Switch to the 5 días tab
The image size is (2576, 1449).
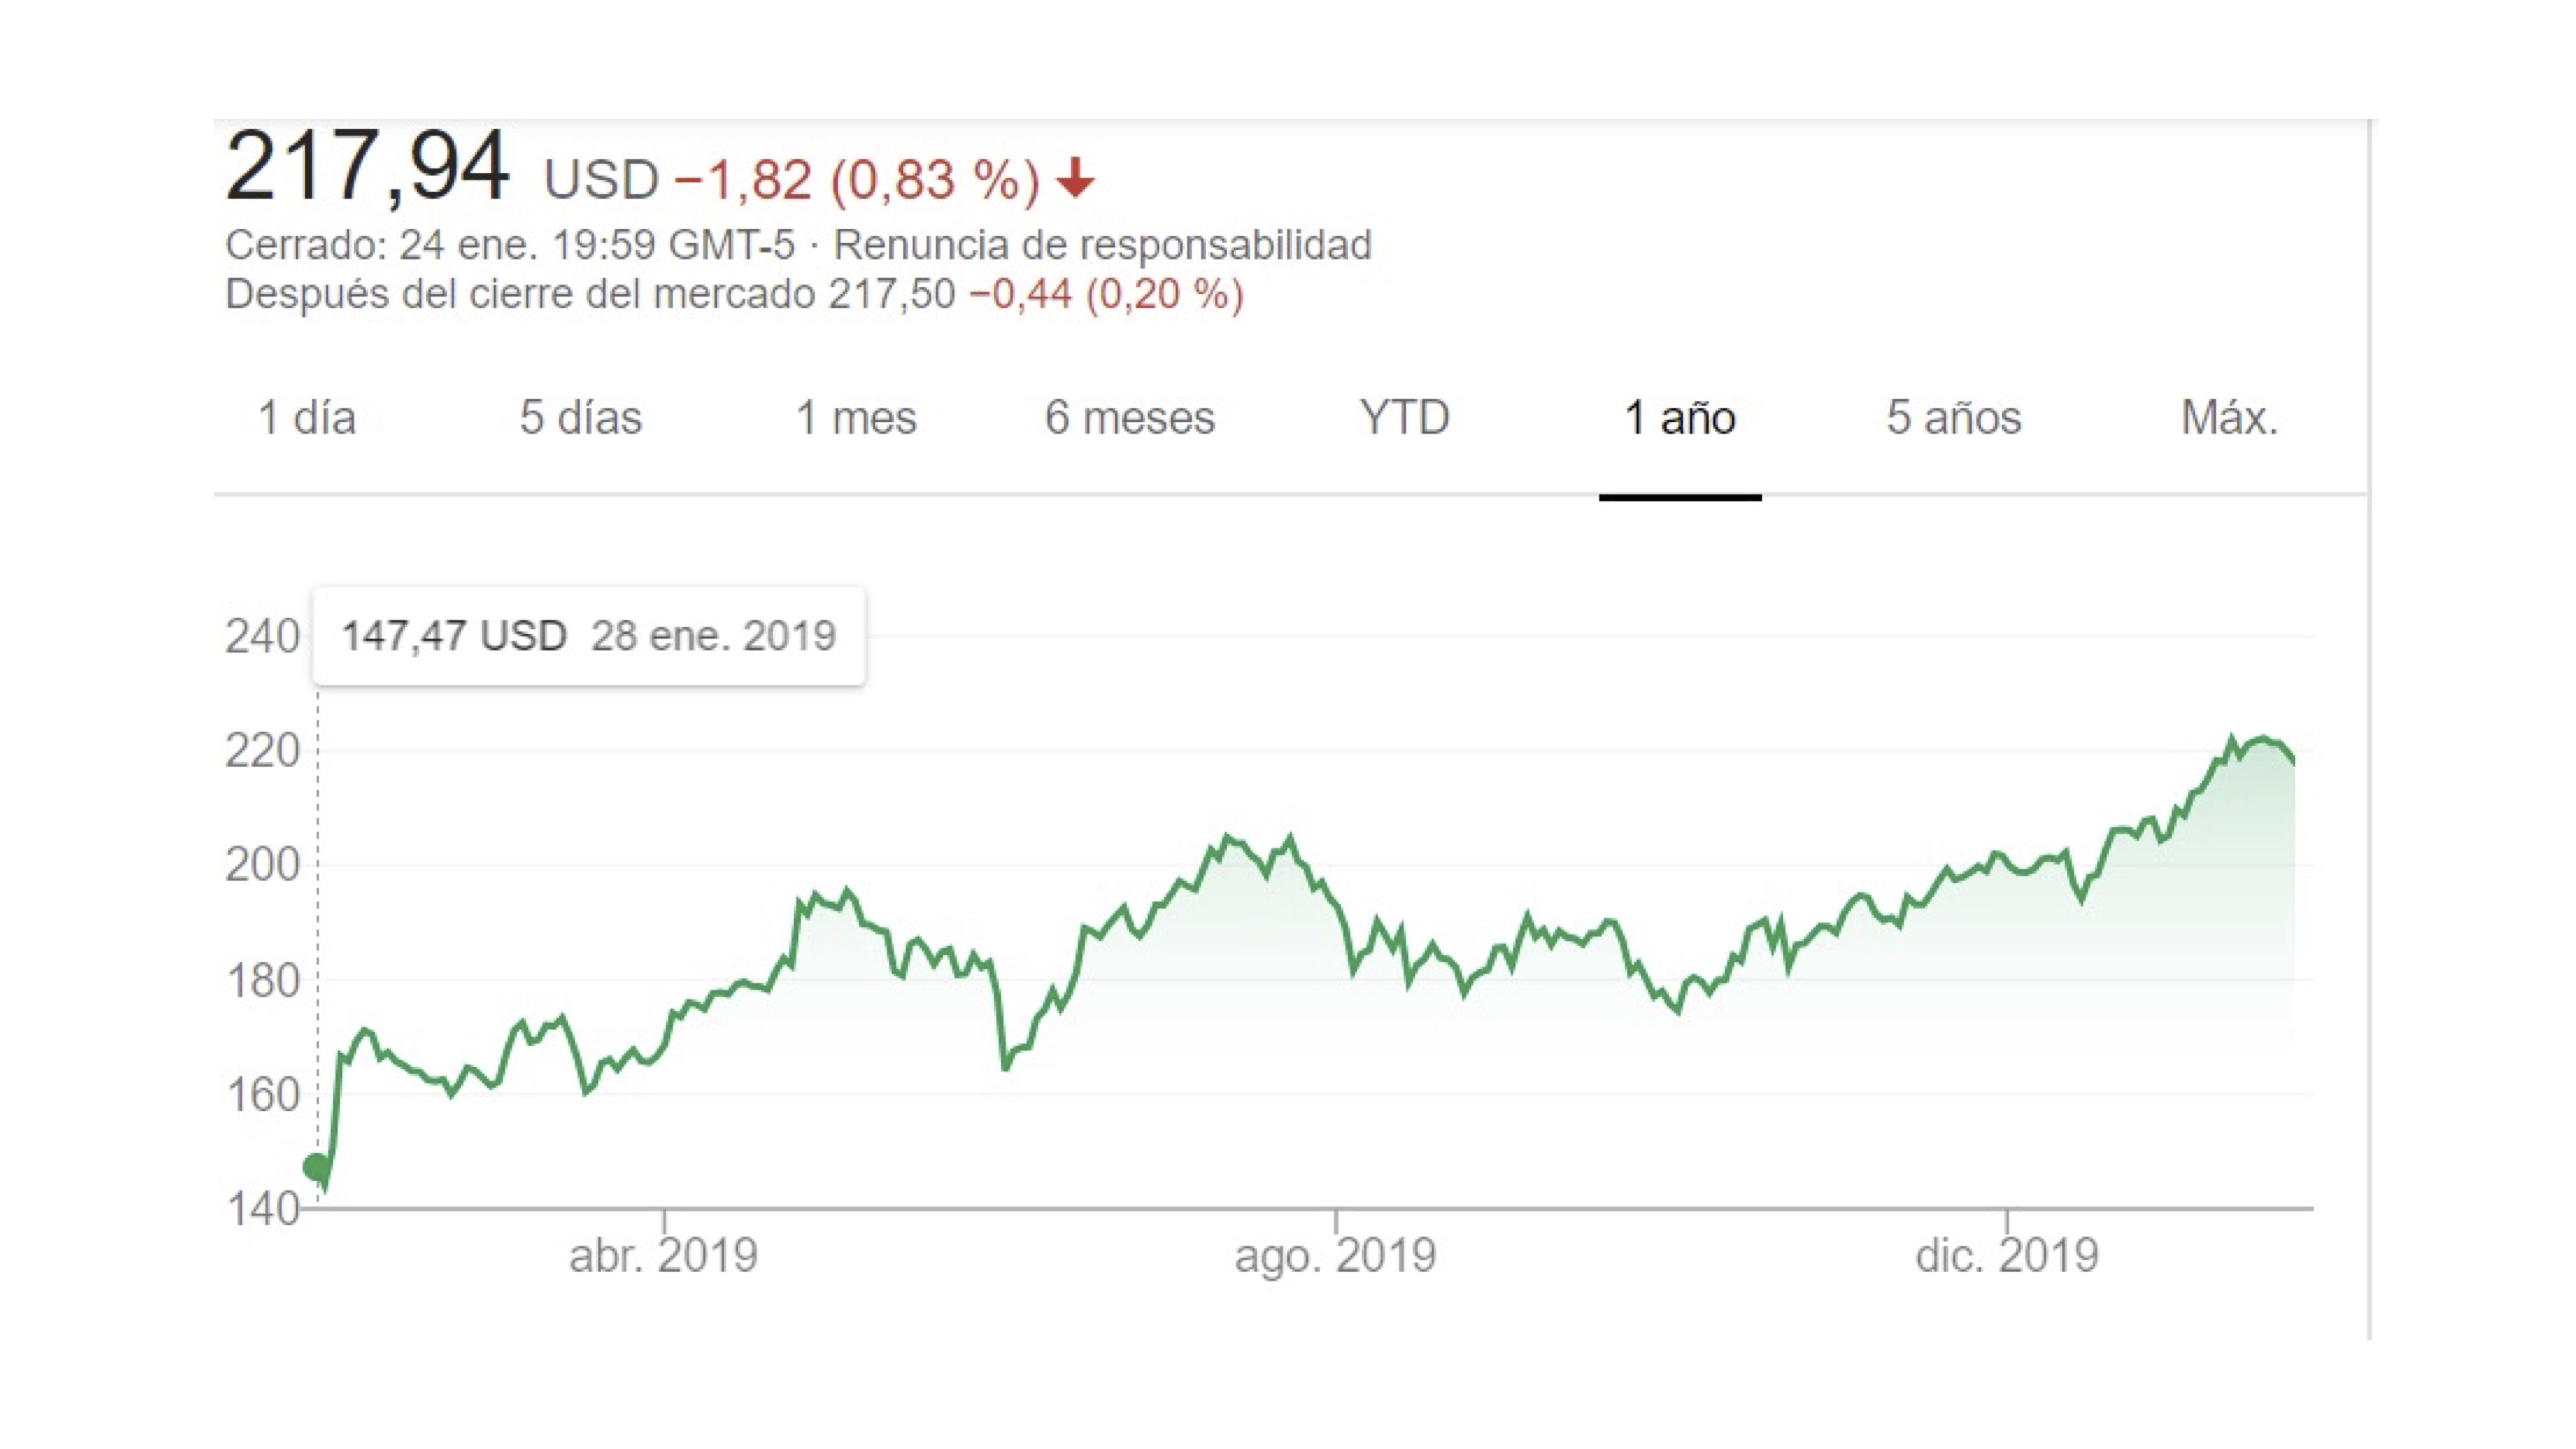coord(580,418)
